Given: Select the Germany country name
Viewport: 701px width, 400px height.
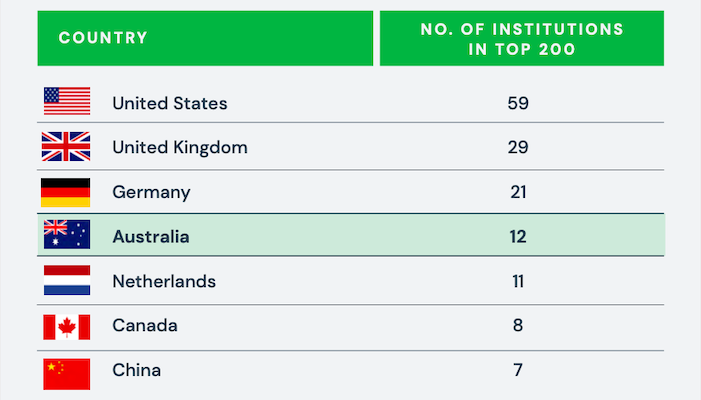Looking at the screenshot, I should (x=151, y=192).
